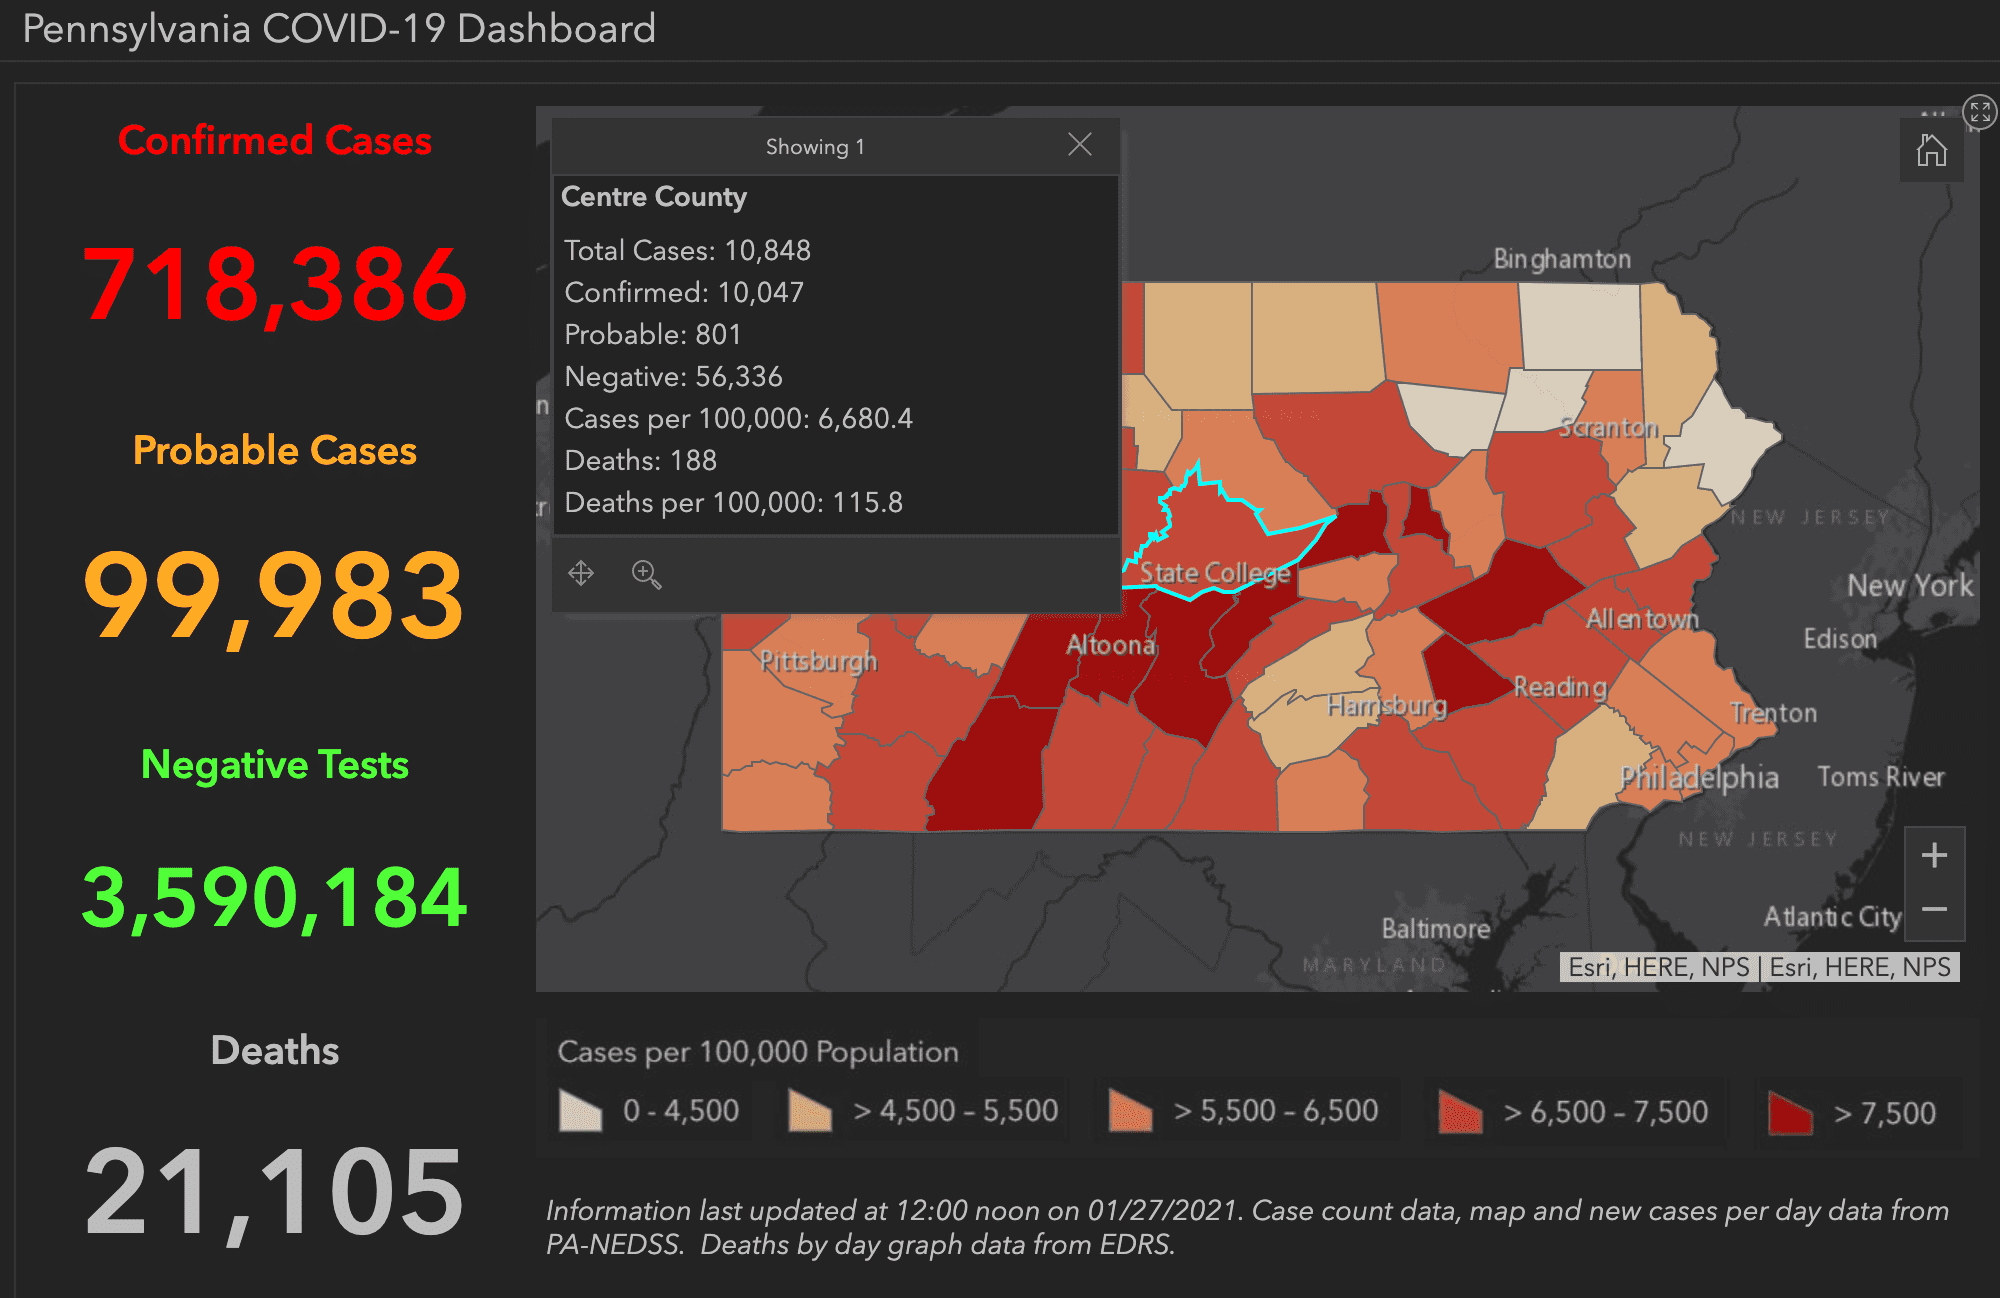
Task: Click the Probable Cases heading
Action: [x=275, y=450]
